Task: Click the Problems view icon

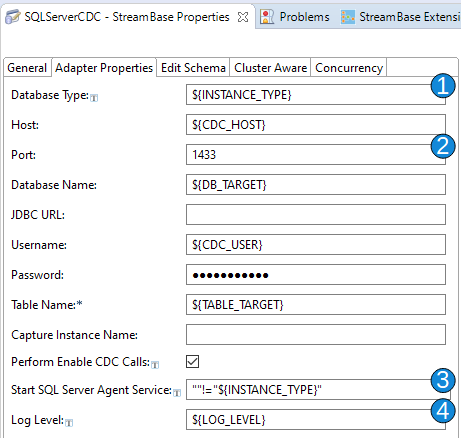Action: tap(267, 17)
